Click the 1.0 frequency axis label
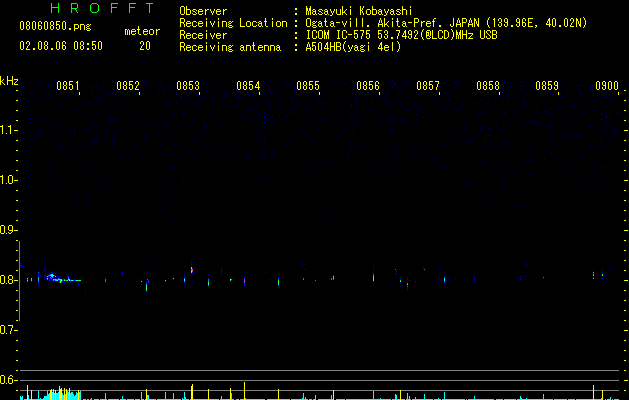 pyautogui.click(x=8, y=180)
